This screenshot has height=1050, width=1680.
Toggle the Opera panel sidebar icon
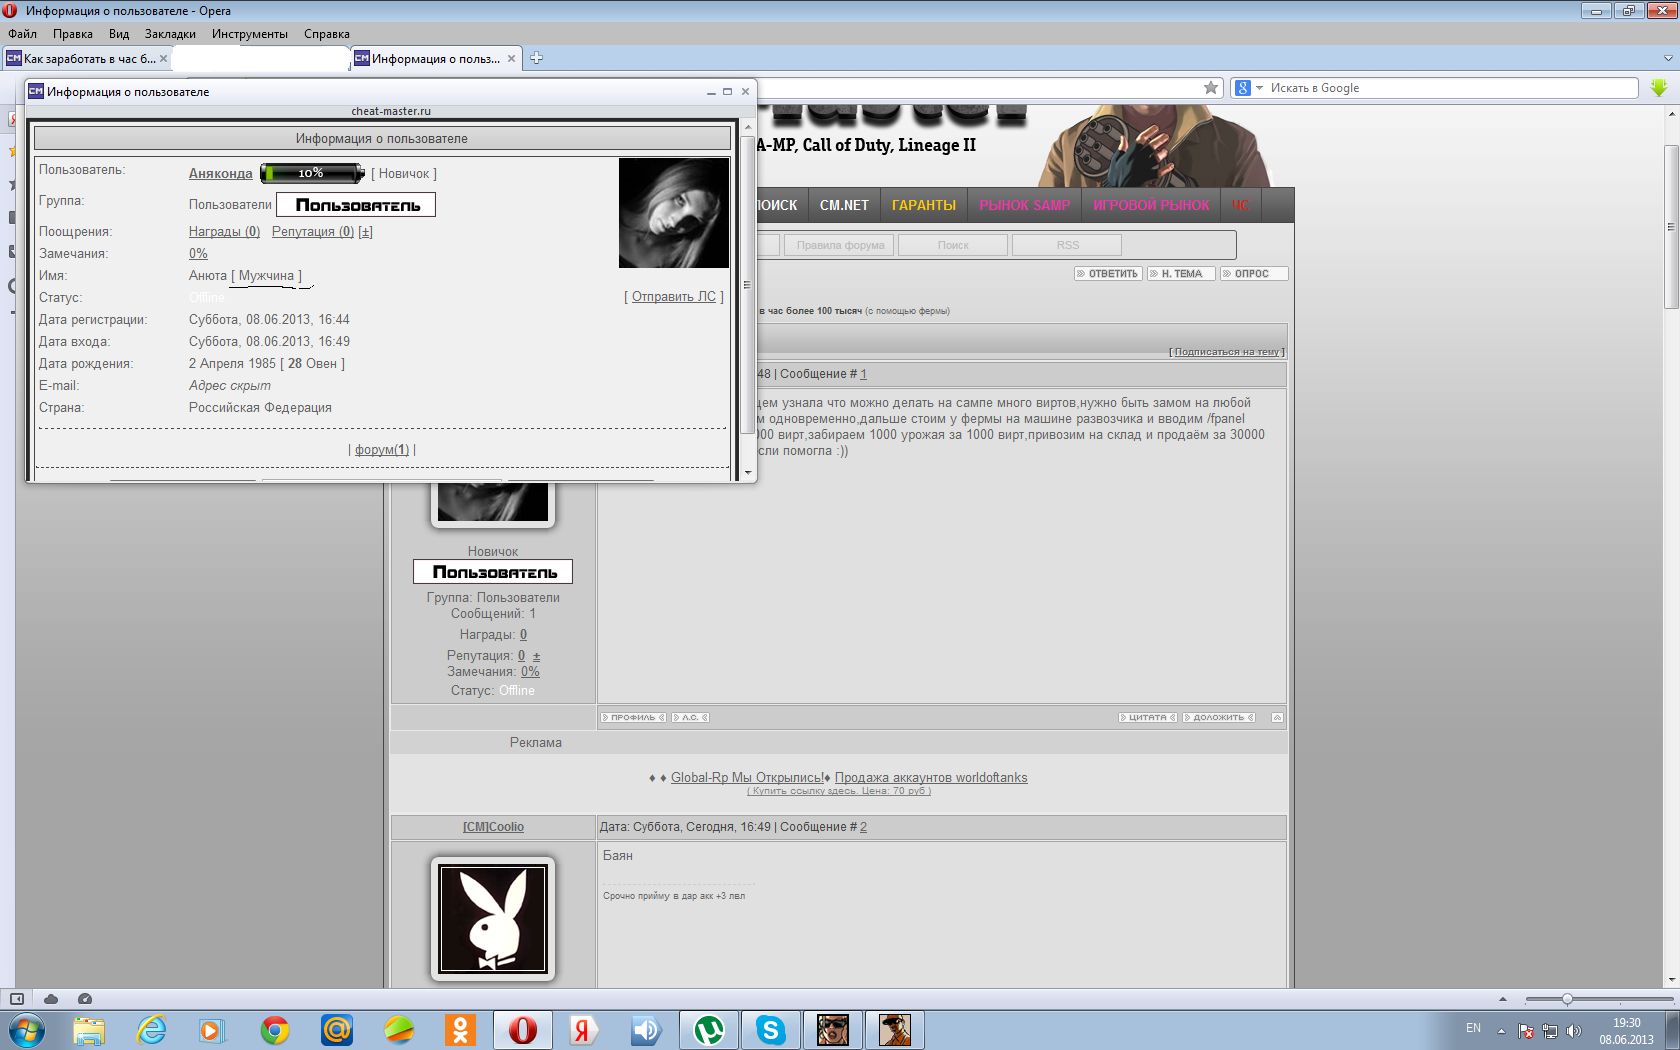click(x=17, y=999)
